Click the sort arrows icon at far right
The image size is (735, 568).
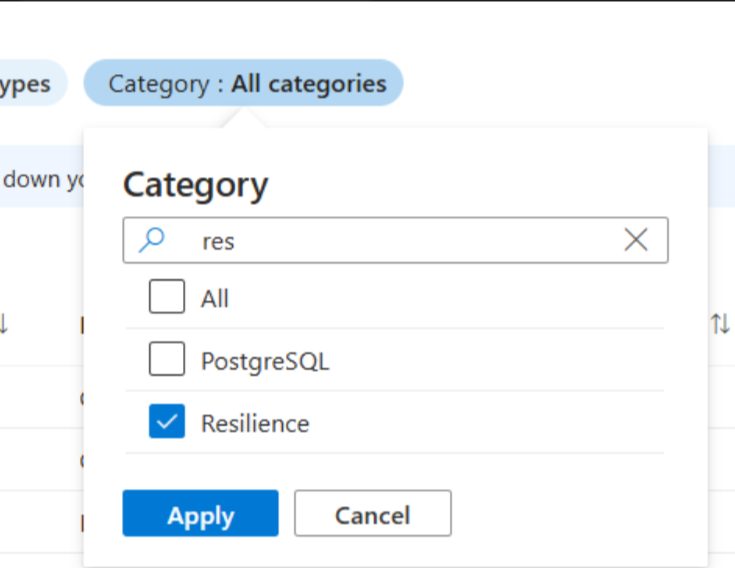(x=720, y=324)
